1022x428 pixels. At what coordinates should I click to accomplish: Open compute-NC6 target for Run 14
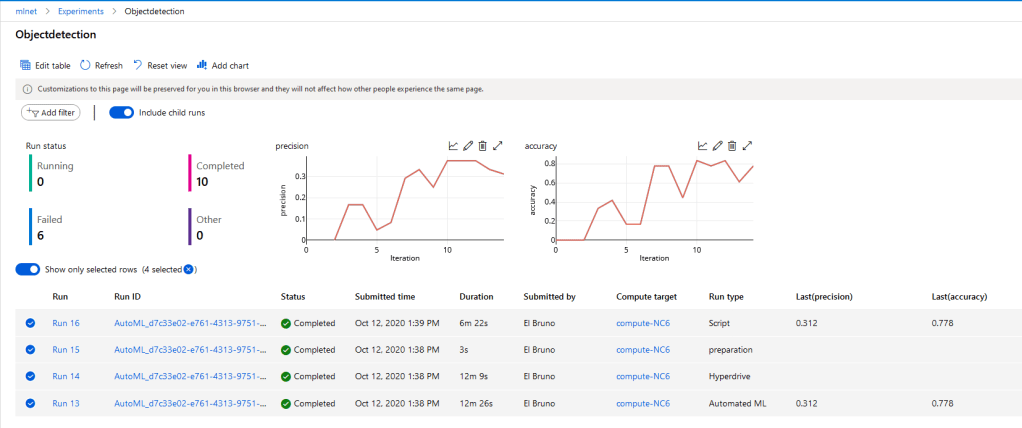(642, 377)
